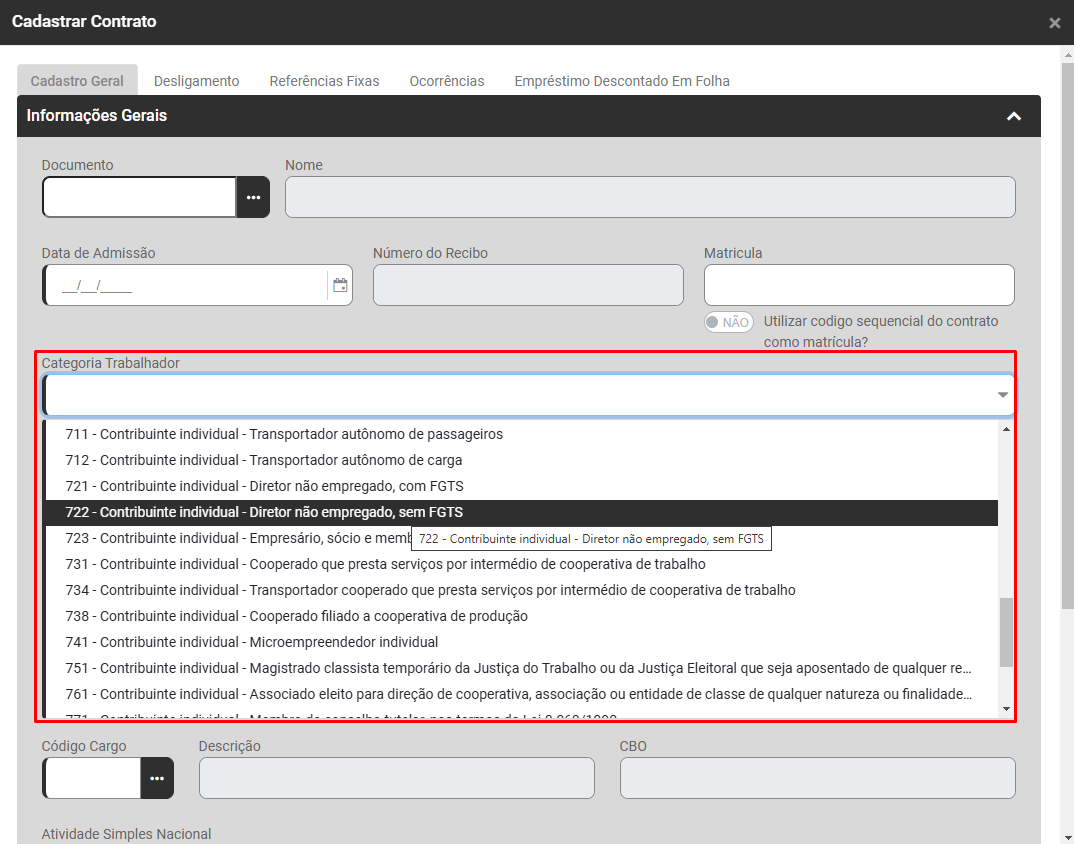Click the Código Cargo lookup ellipsis button
This screenshot has height=844, width=1074.
point(157,778)
